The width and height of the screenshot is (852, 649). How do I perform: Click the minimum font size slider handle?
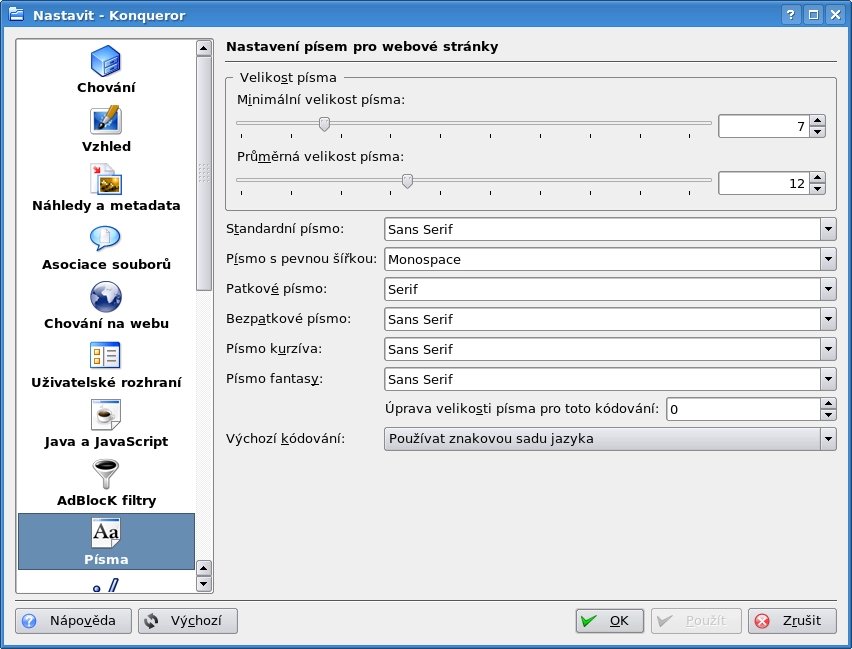coord(324,124)
